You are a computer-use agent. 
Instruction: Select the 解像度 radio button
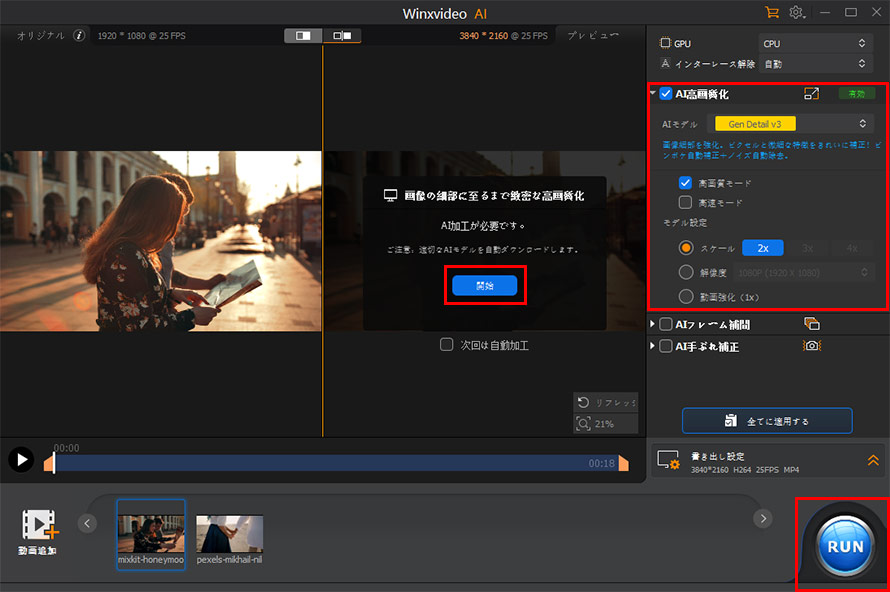coord(686,272)
